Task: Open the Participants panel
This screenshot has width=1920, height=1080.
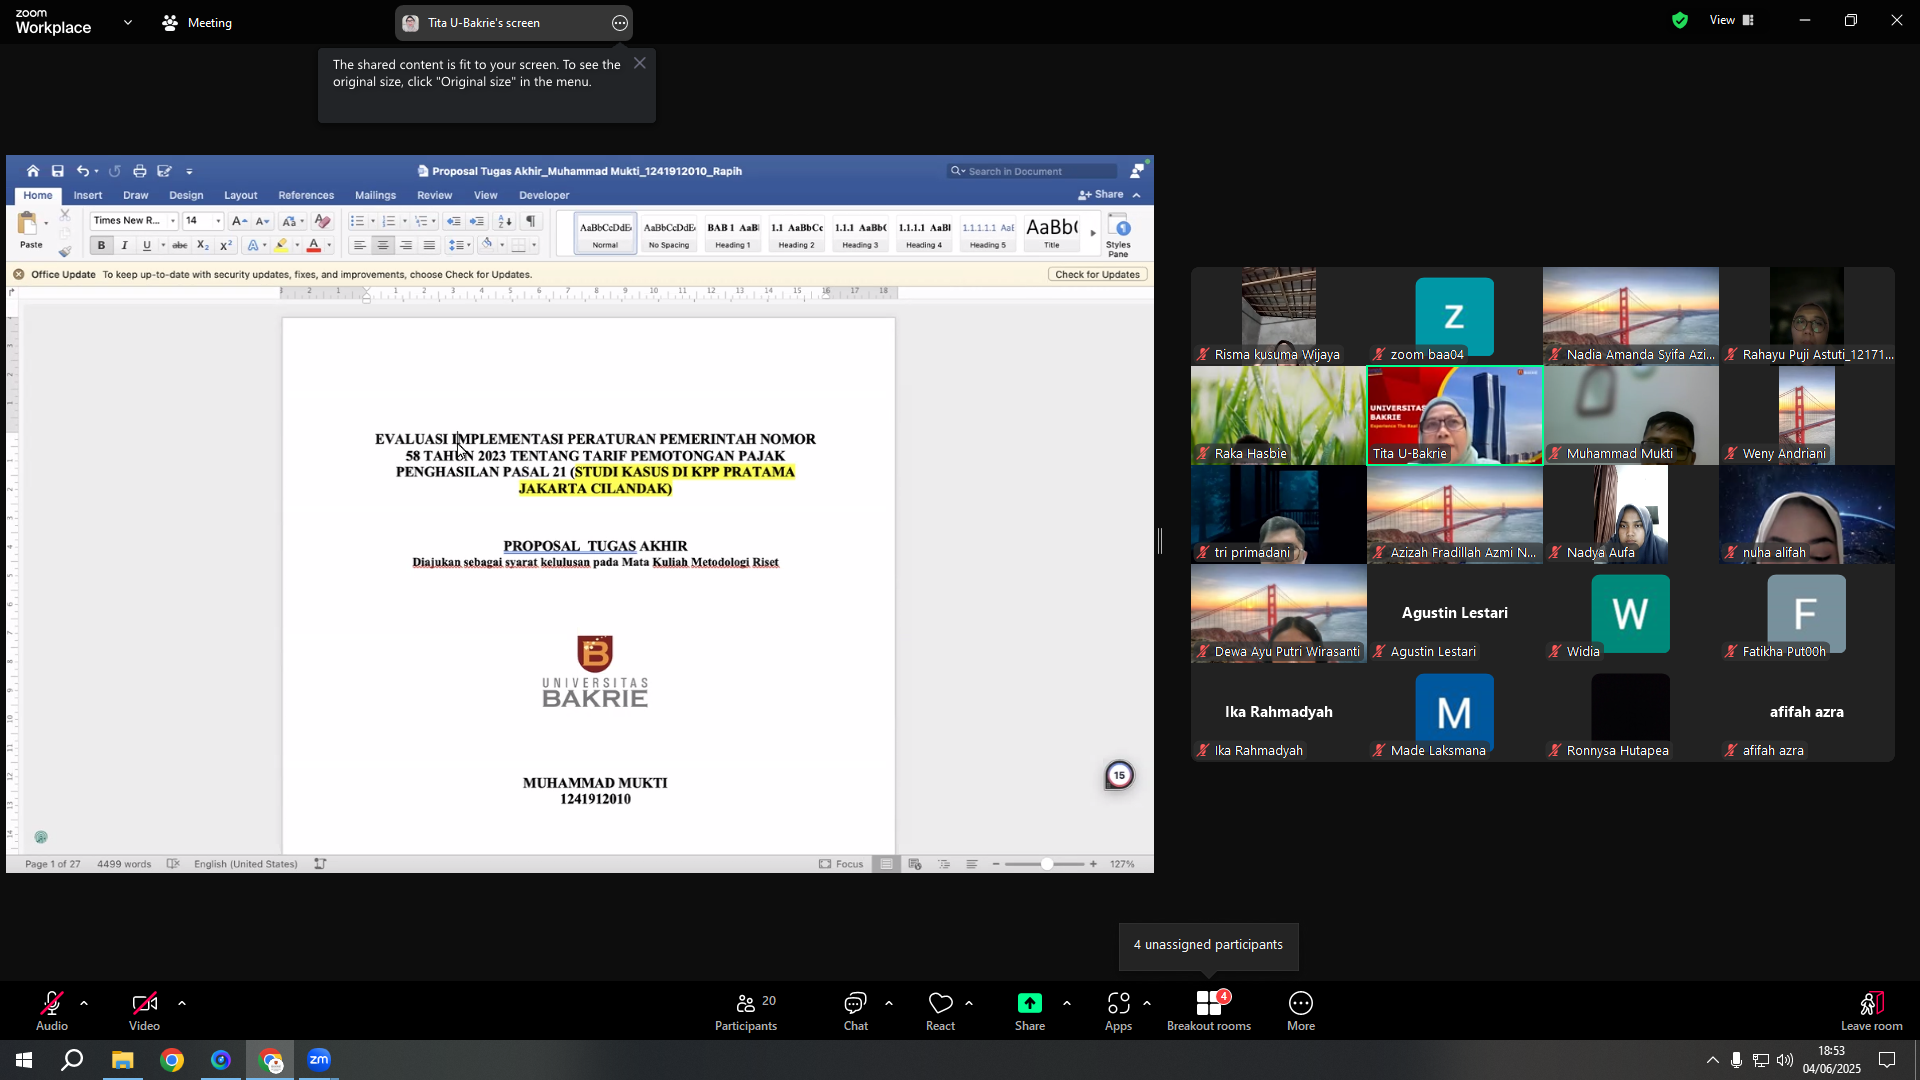Action: 746,1011
